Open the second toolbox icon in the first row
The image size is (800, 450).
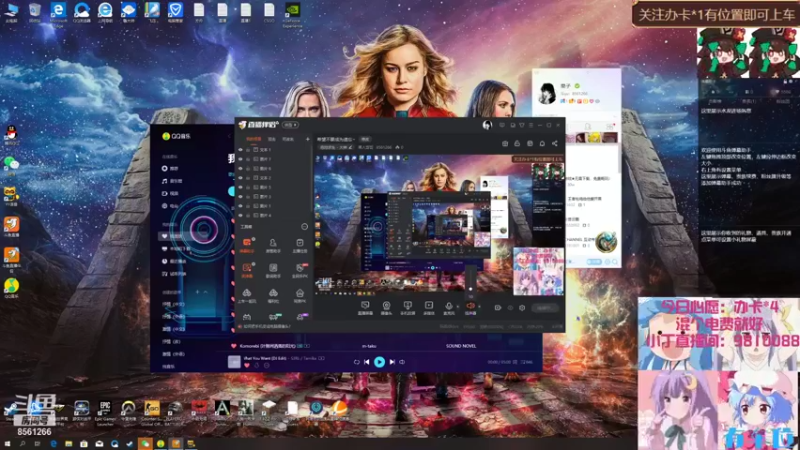tap(273, 244)
